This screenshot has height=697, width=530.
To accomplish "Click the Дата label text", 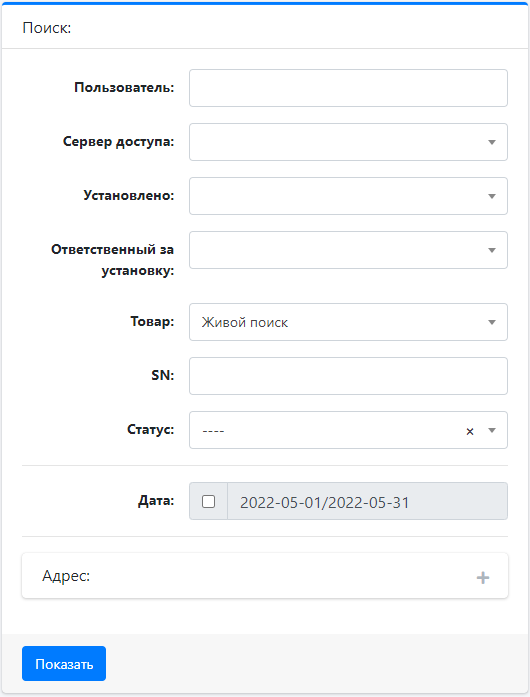I will (x=156, y=501).
